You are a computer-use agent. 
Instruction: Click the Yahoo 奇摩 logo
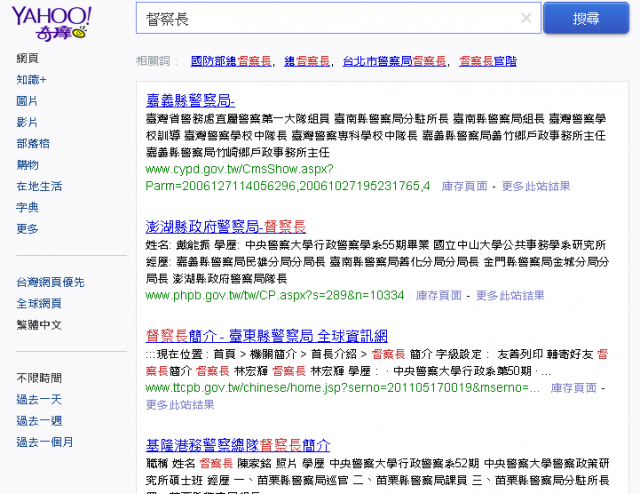(x=51, y=24)
